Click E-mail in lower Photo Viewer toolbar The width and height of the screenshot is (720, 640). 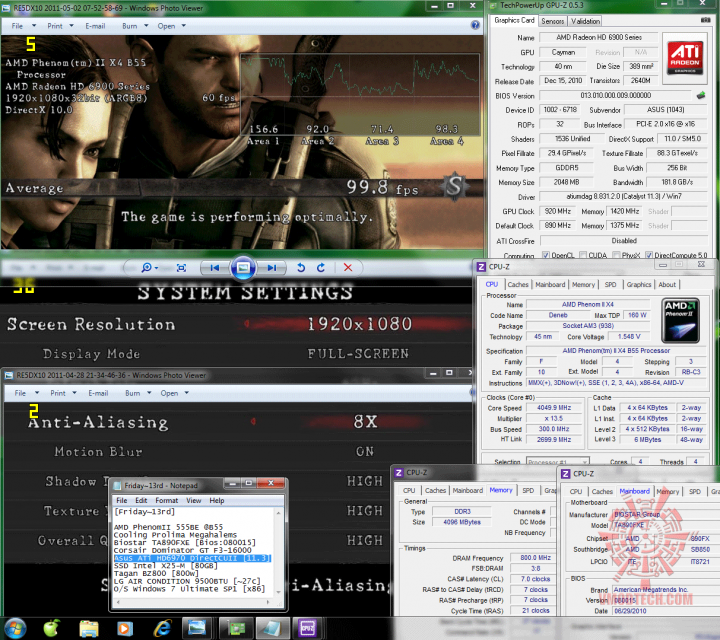pyautogui.click(x=98, y=393)
